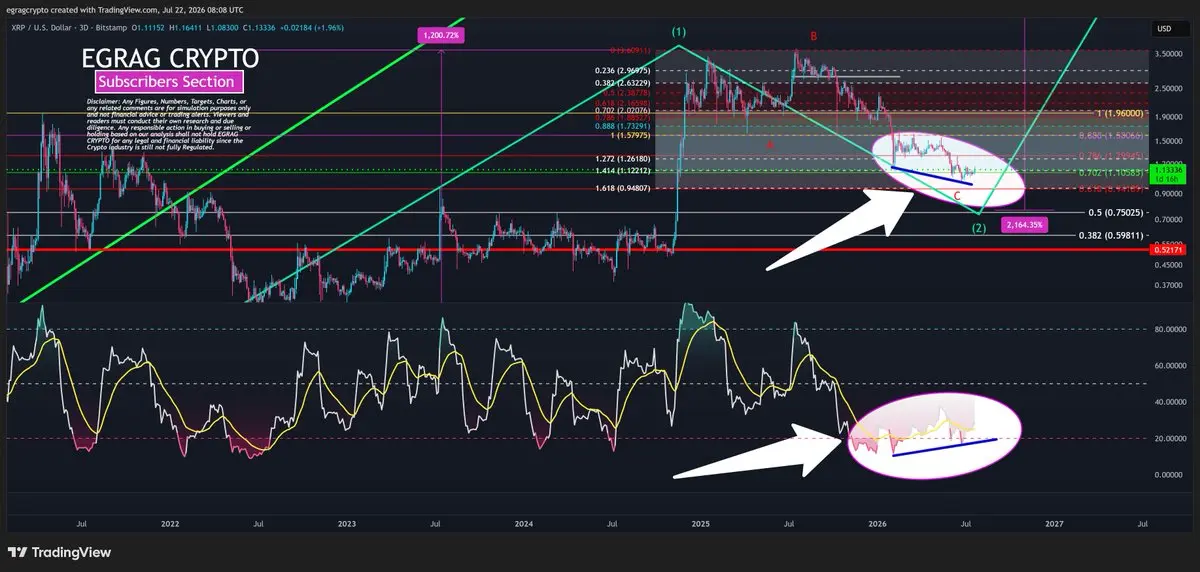
Task: Click the '1.50000' price axis label
Action: pyautogui.click(x=1168, y=141)
